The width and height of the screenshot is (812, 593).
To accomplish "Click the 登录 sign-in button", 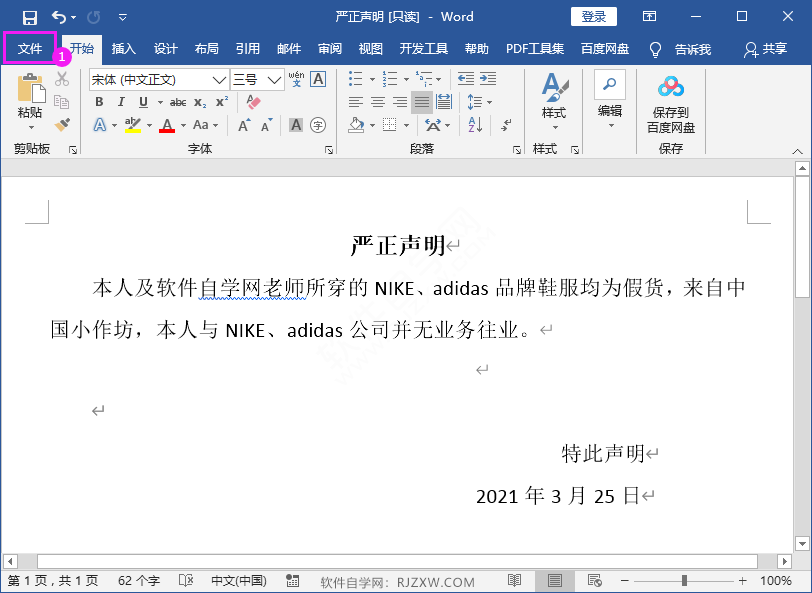I will click(x=593, y=16).
